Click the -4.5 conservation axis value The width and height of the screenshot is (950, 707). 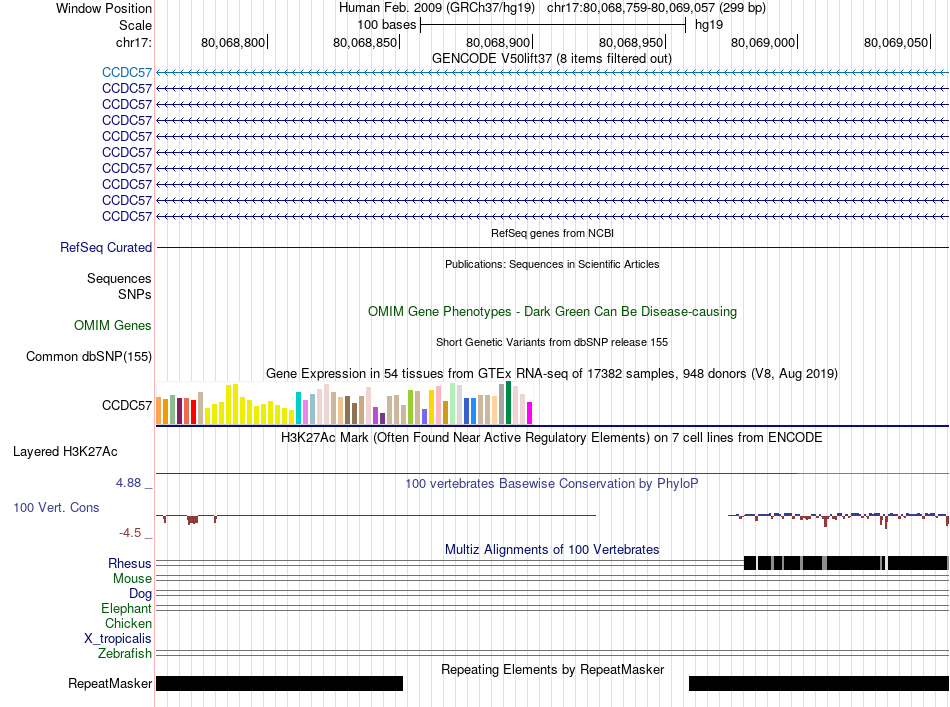click(130, 533)
